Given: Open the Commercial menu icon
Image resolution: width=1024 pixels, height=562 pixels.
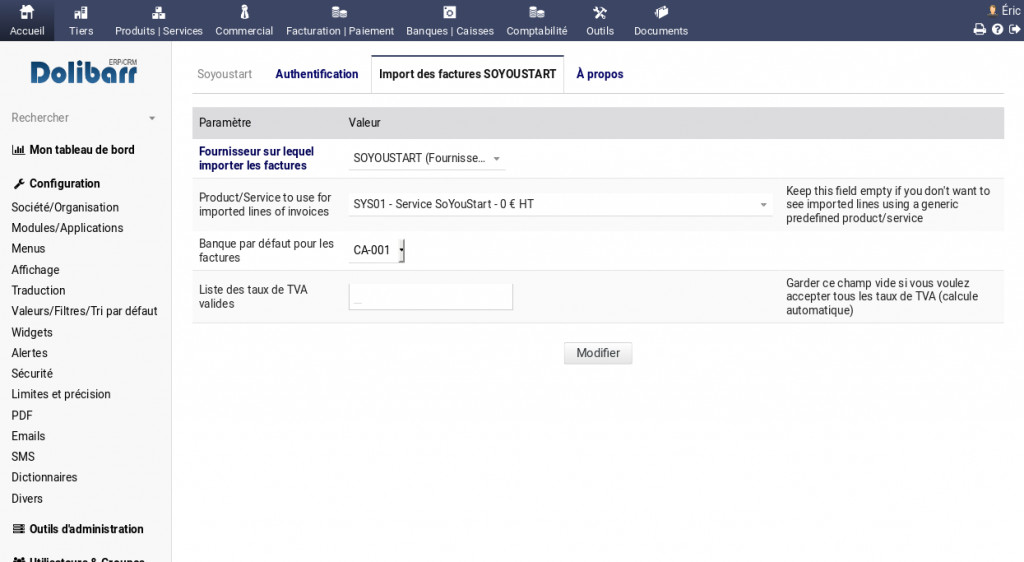Looking at the screenshot, I should click(244, 12).
